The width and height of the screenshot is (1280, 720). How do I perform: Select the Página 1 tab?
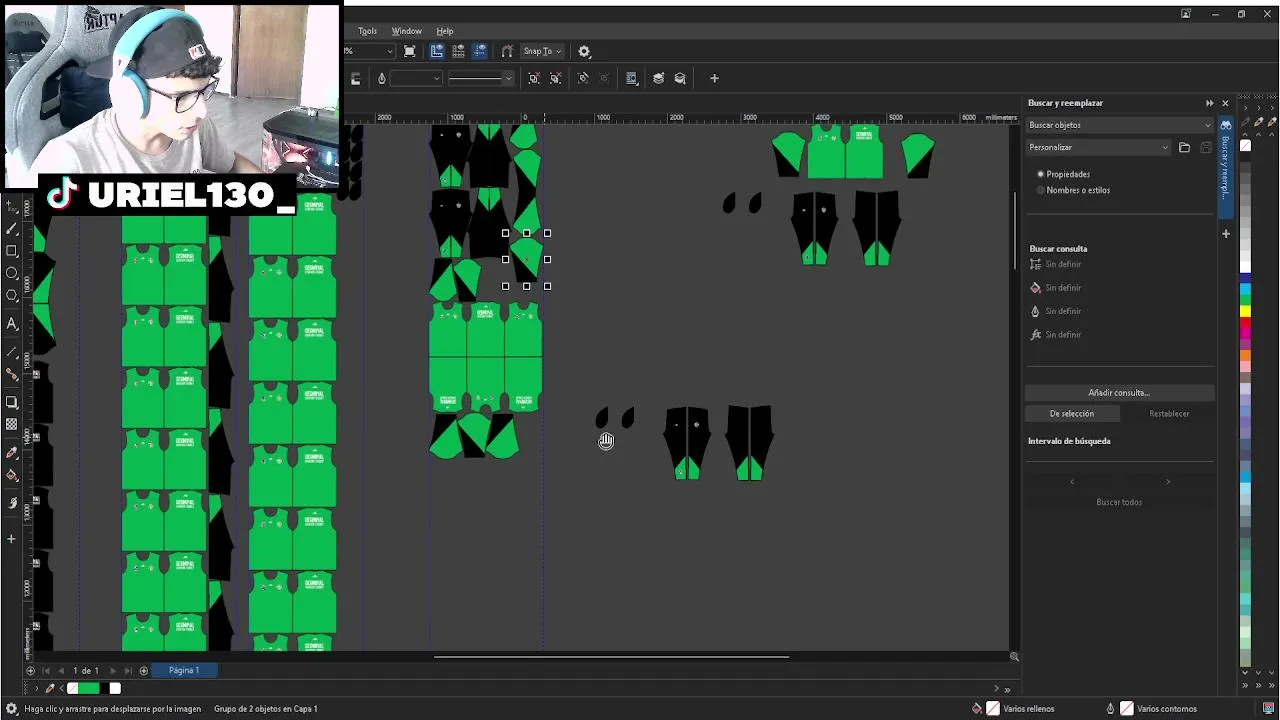pos(183,670)
